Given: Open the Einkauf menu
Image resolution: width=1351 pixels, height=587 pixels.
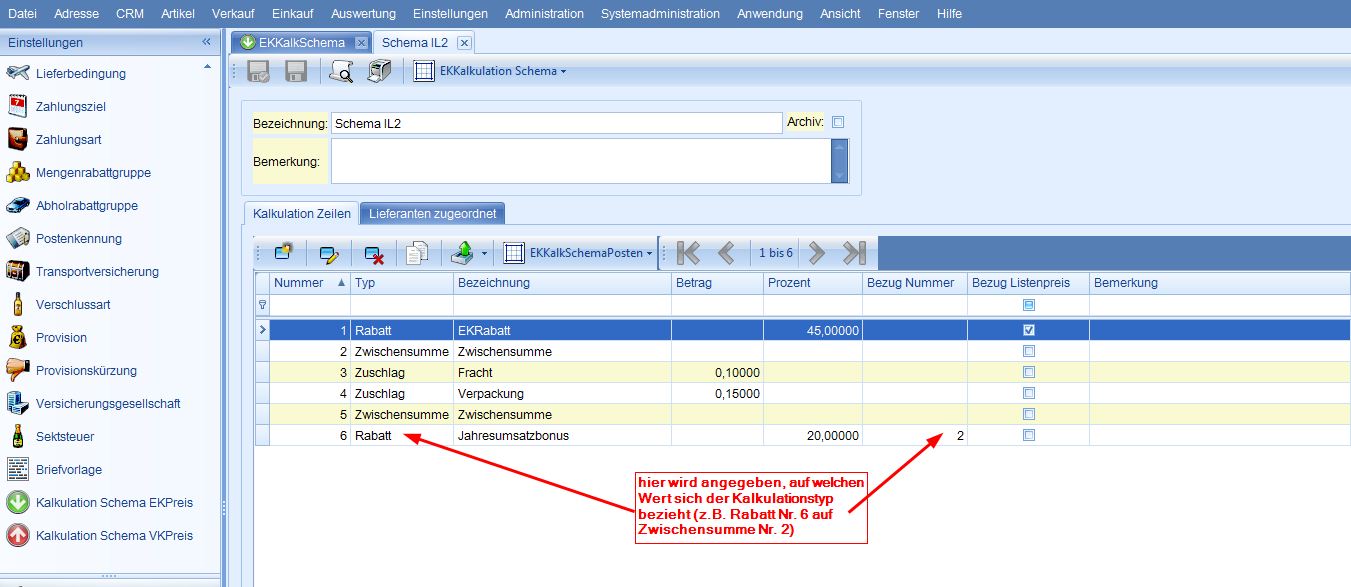Looking at the screenshot, I should pyautogui.click(x=291, y=13).
